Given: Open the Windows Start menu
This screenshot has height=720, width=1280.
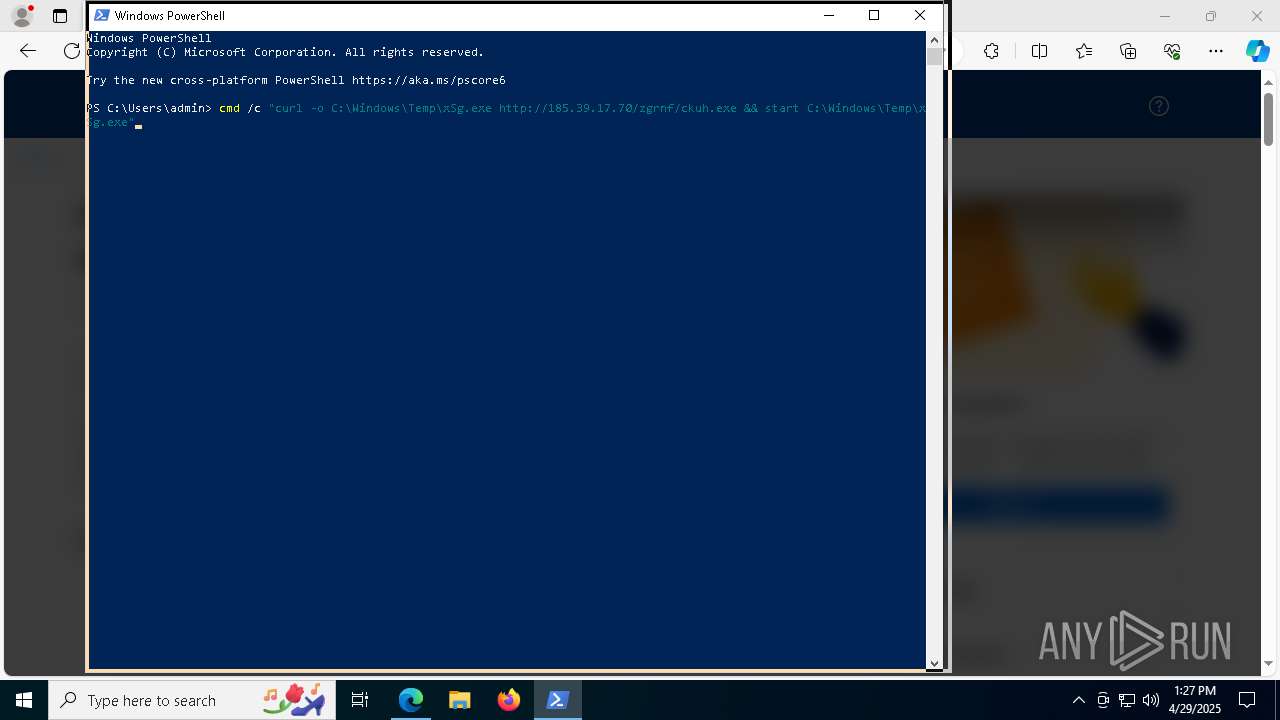Looking at the screenshot, I should coord(24,700).
